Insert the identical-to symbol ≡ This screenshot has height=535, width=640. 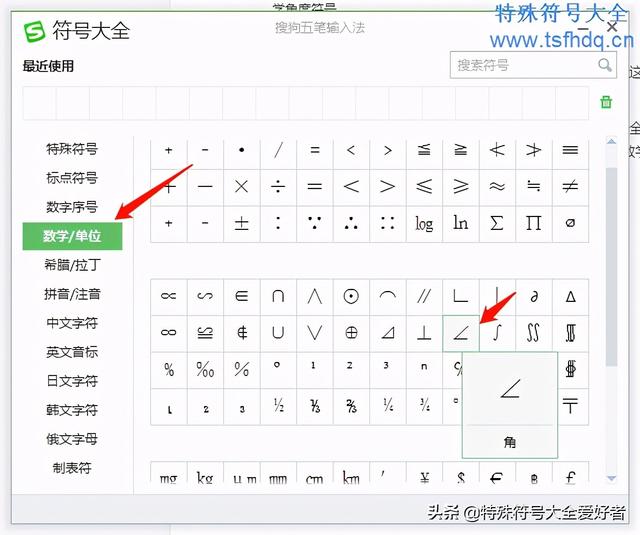pos(570,151)
